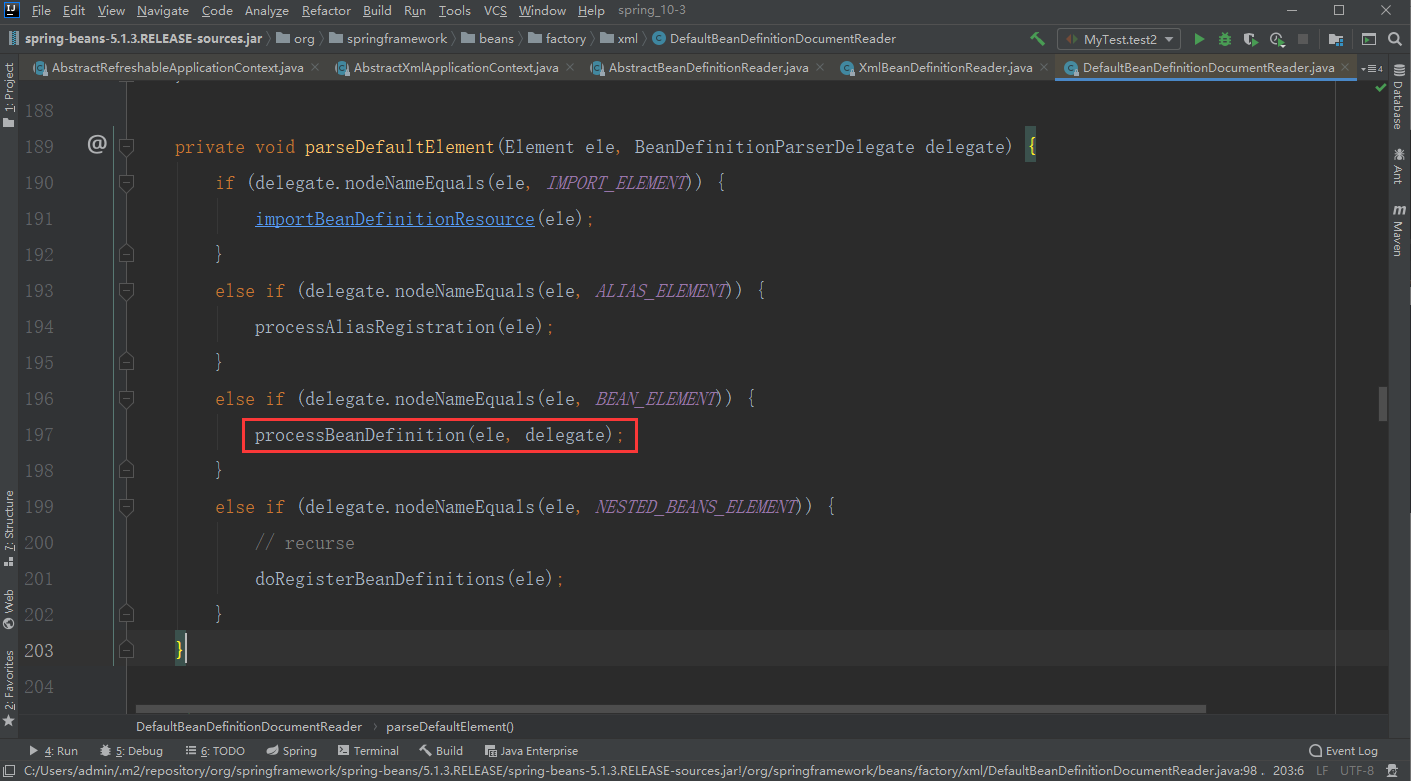Show the hidden editor tabs list
1411x781 pixels.
(1374, 68)
